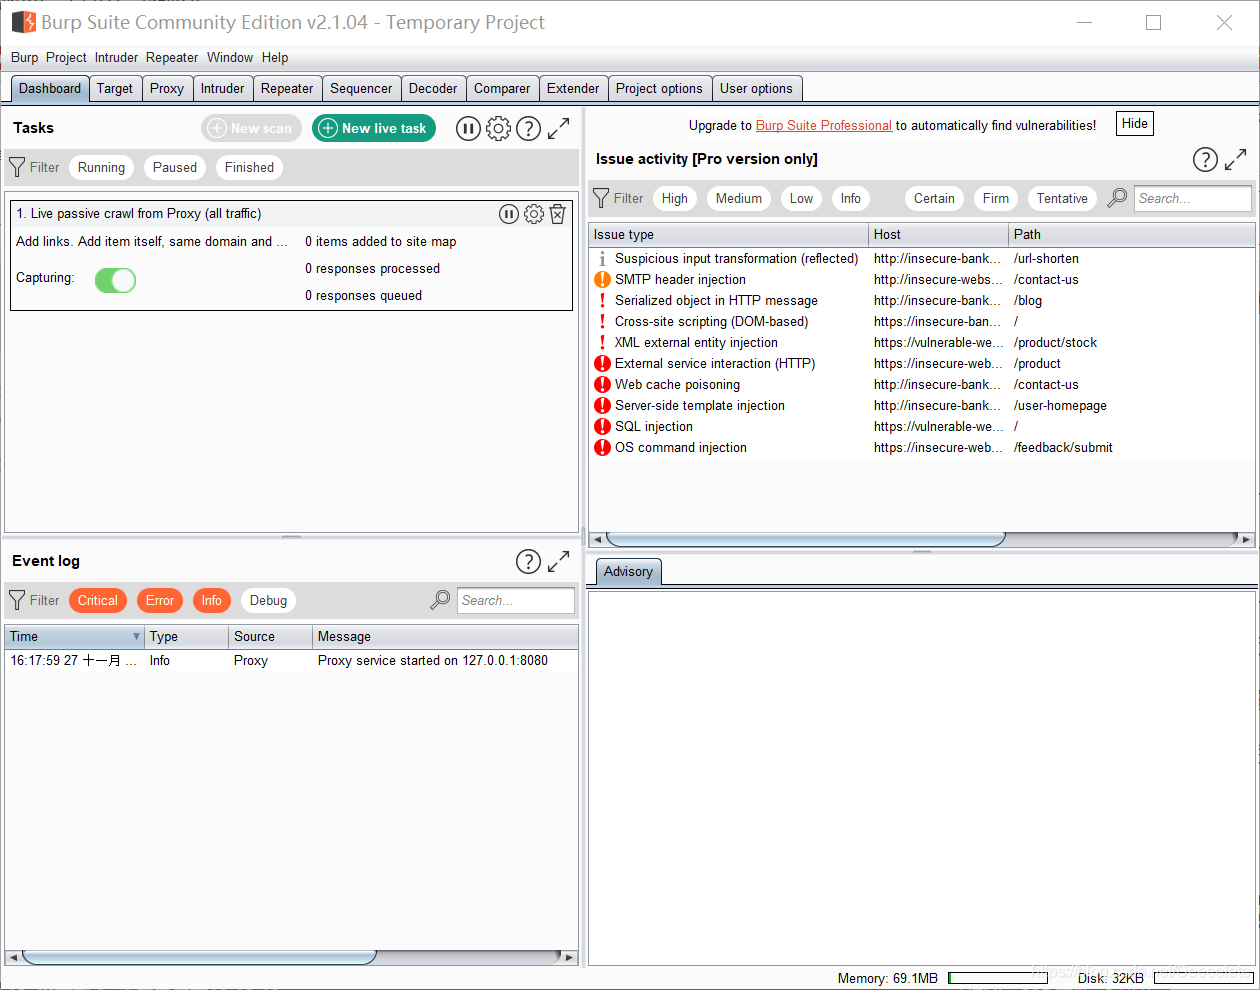Click the Issue activity search magnifier icon
This screenshot has height=990, width=1260.
tap(1117, 198)
